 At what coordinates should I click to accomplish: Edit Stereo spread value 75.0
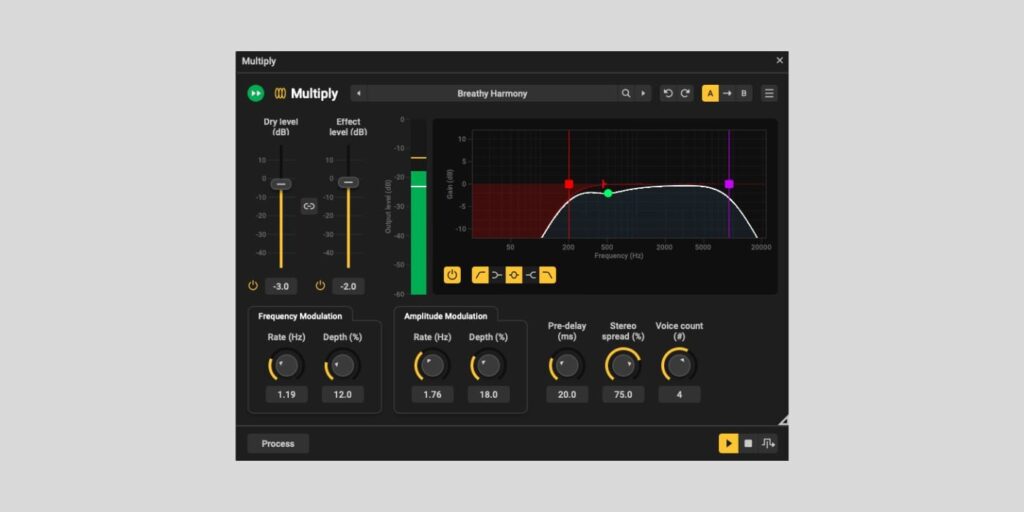pyautogui.click(x=623, y=394)
